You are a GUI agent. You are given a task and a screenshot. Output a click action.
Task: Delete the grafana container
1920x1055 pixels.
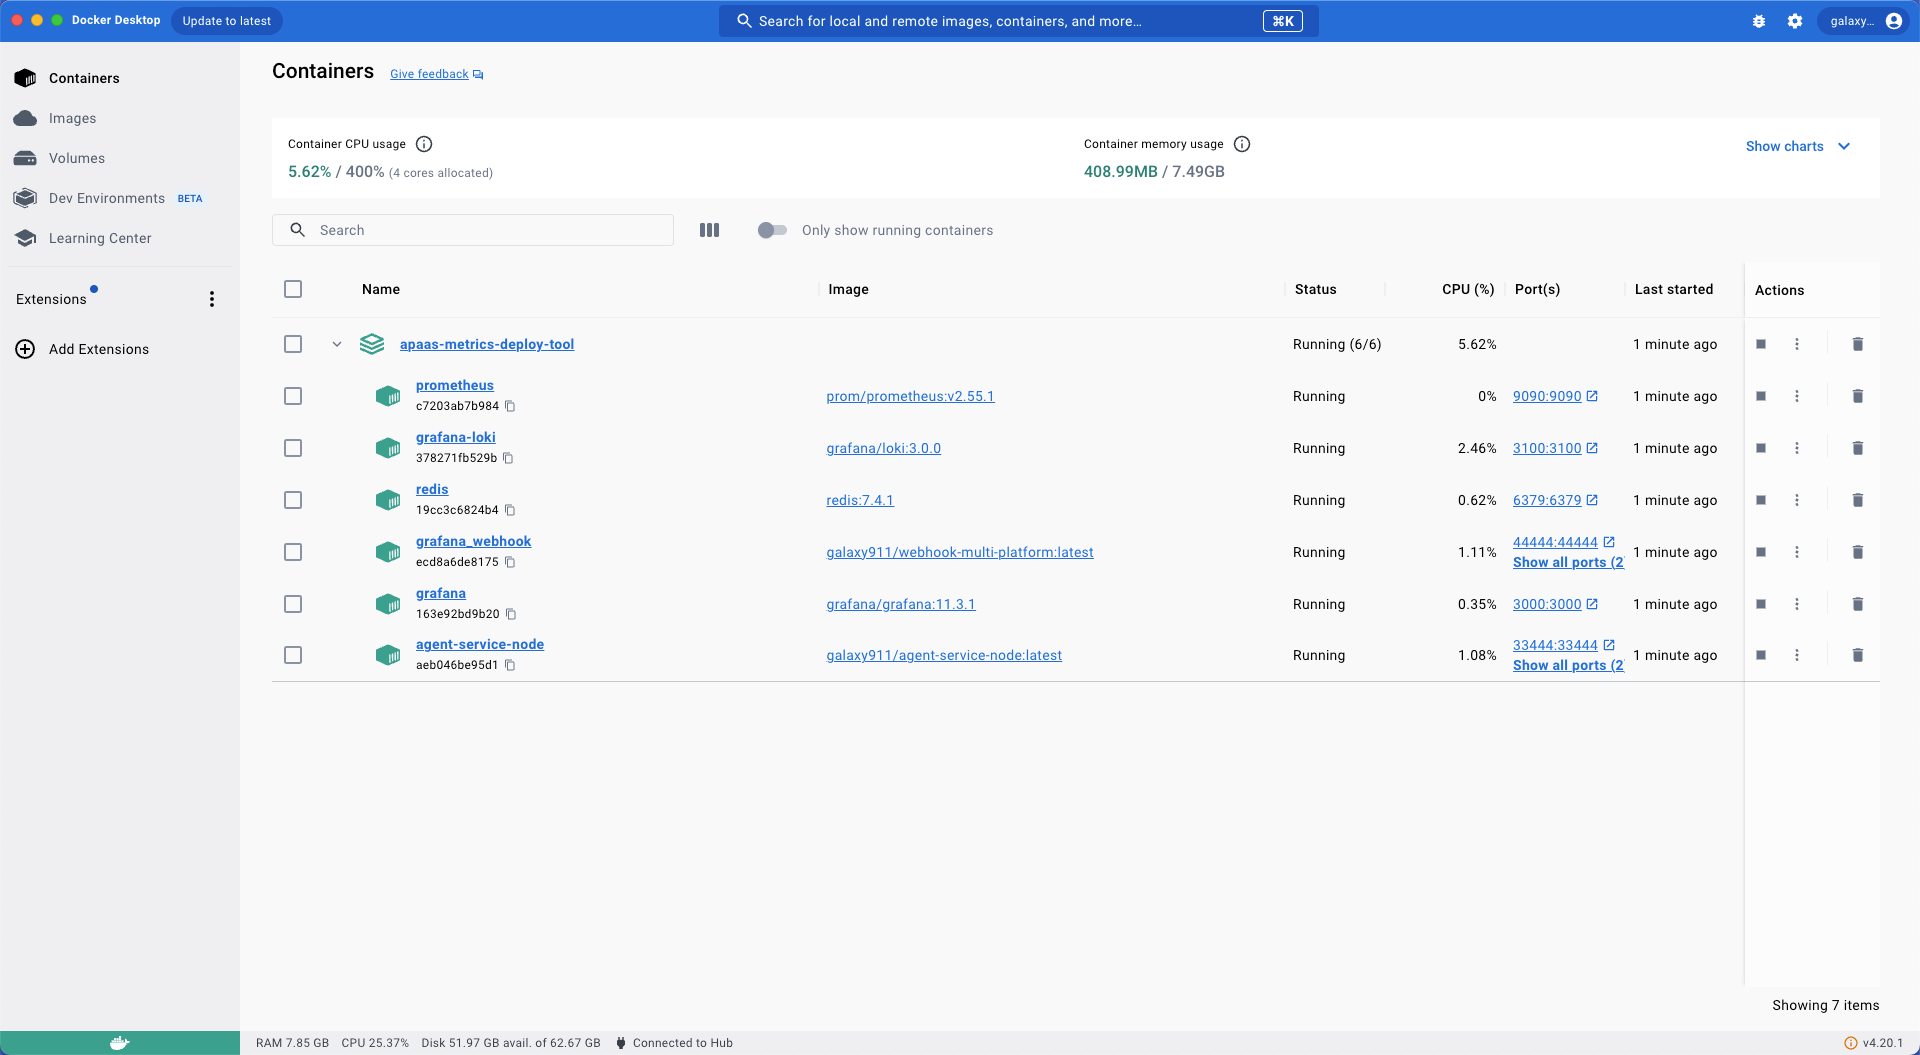(1858, 604)
